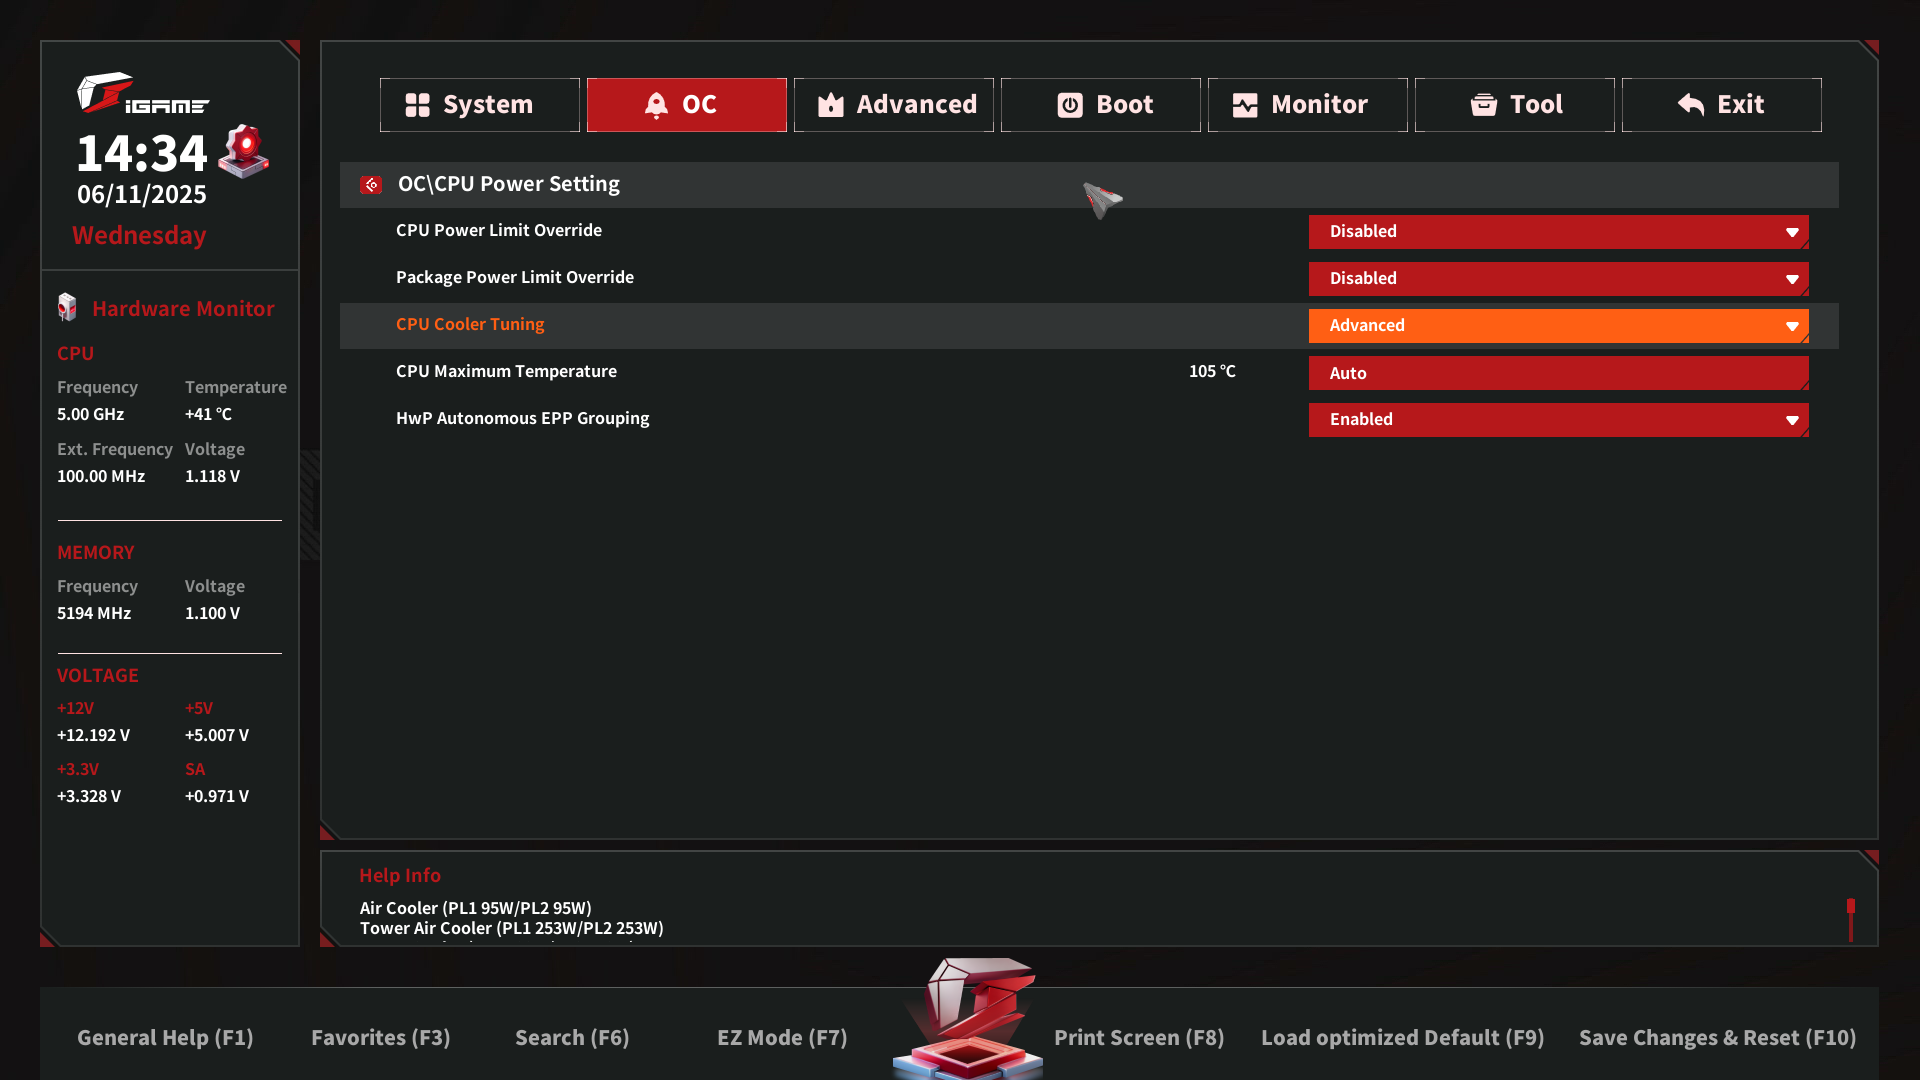Click the grid icon on the System tab
The width and height of the screenshot is (1920, 1080).
417,105
